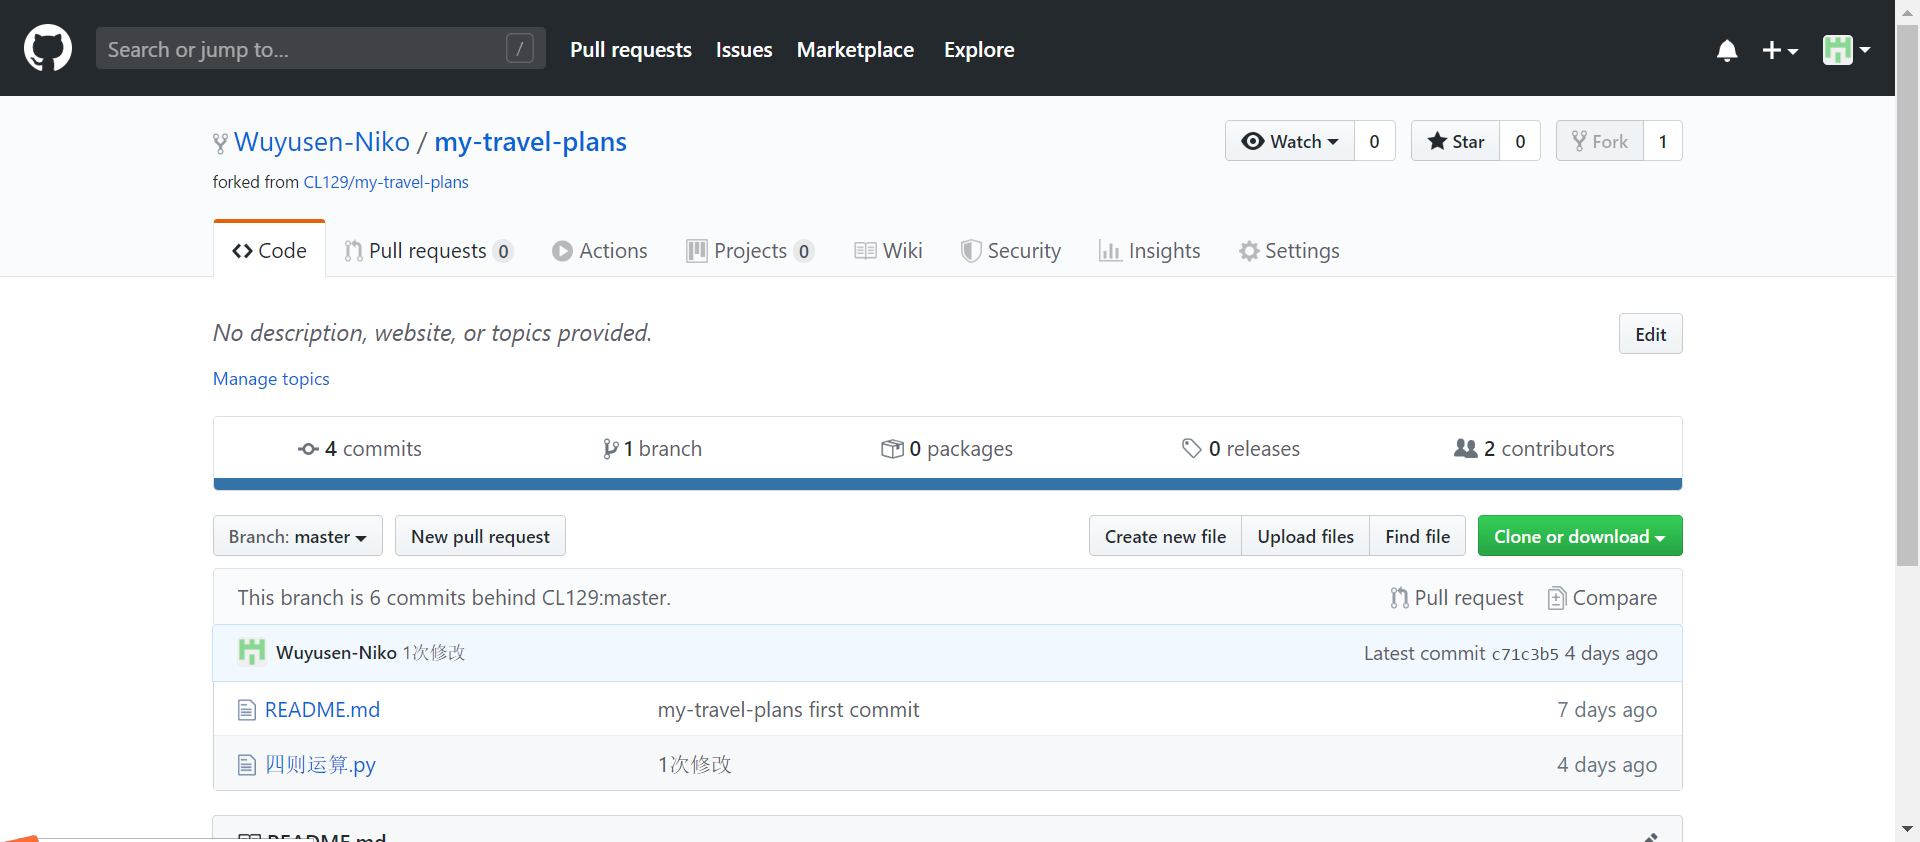View the 1 branch list
The image size is (1920, 842).
pos(652,449)
